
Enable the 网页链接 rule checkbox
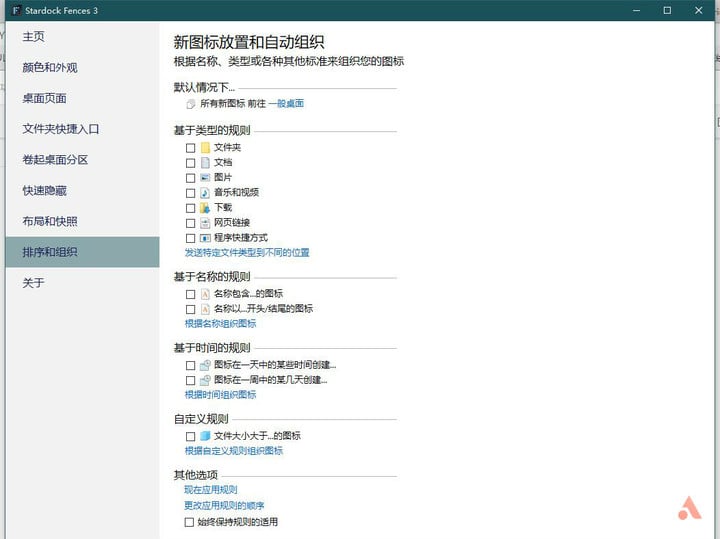pos(191,224)
